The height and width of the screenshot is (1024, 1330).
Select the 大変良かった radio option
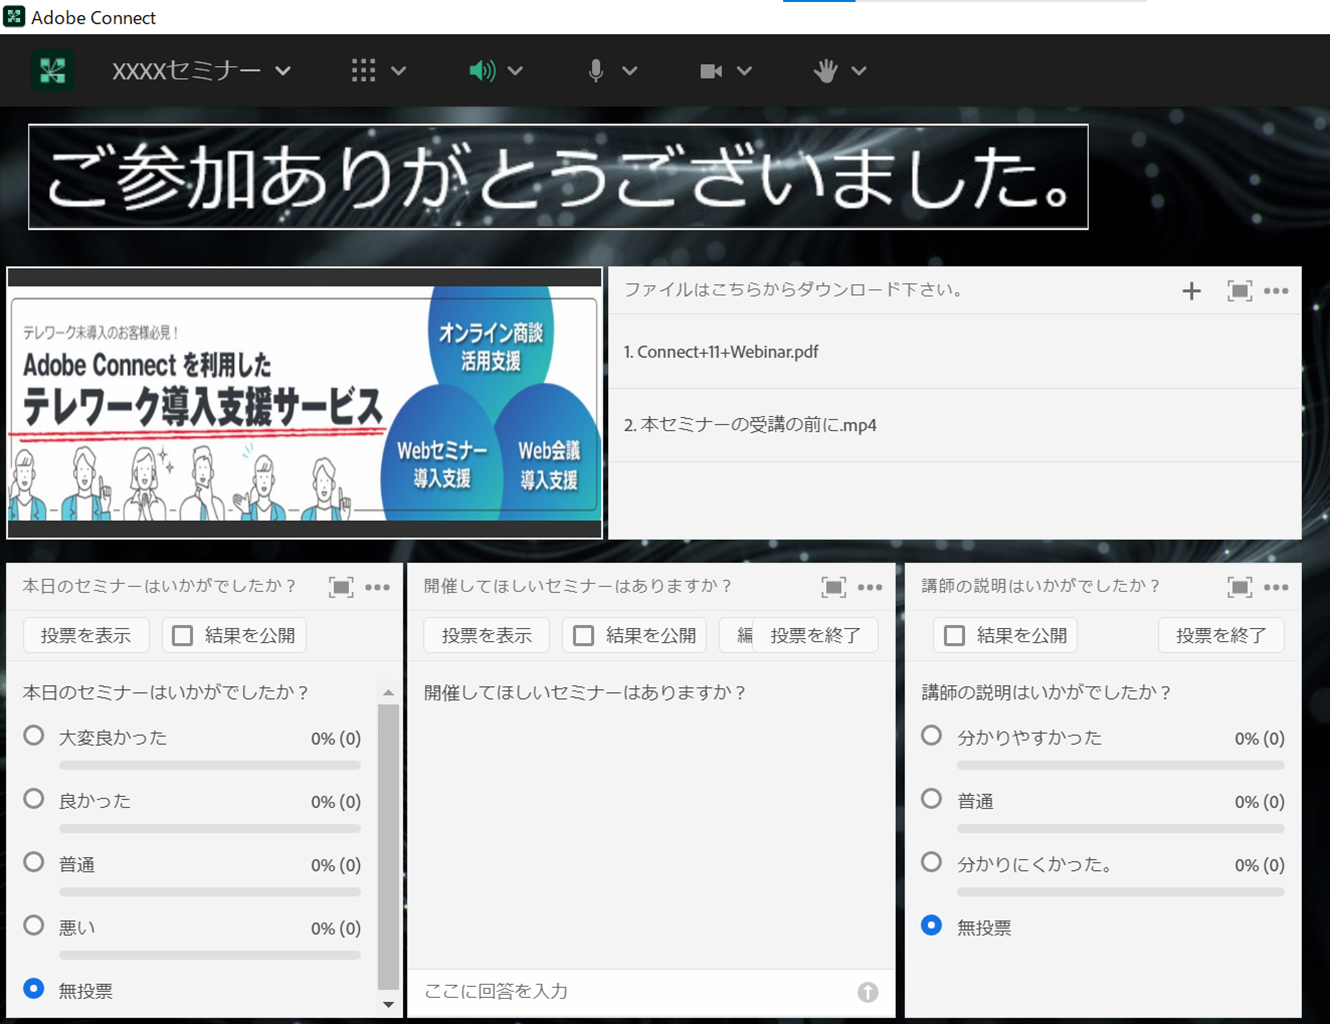pos(34,736)
